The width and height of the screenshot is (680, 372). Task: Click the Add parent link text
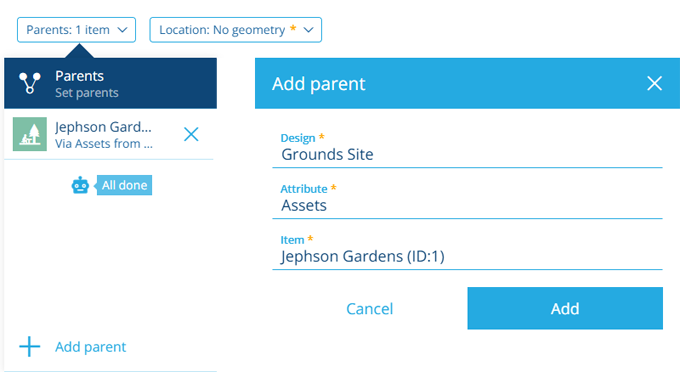91,347
